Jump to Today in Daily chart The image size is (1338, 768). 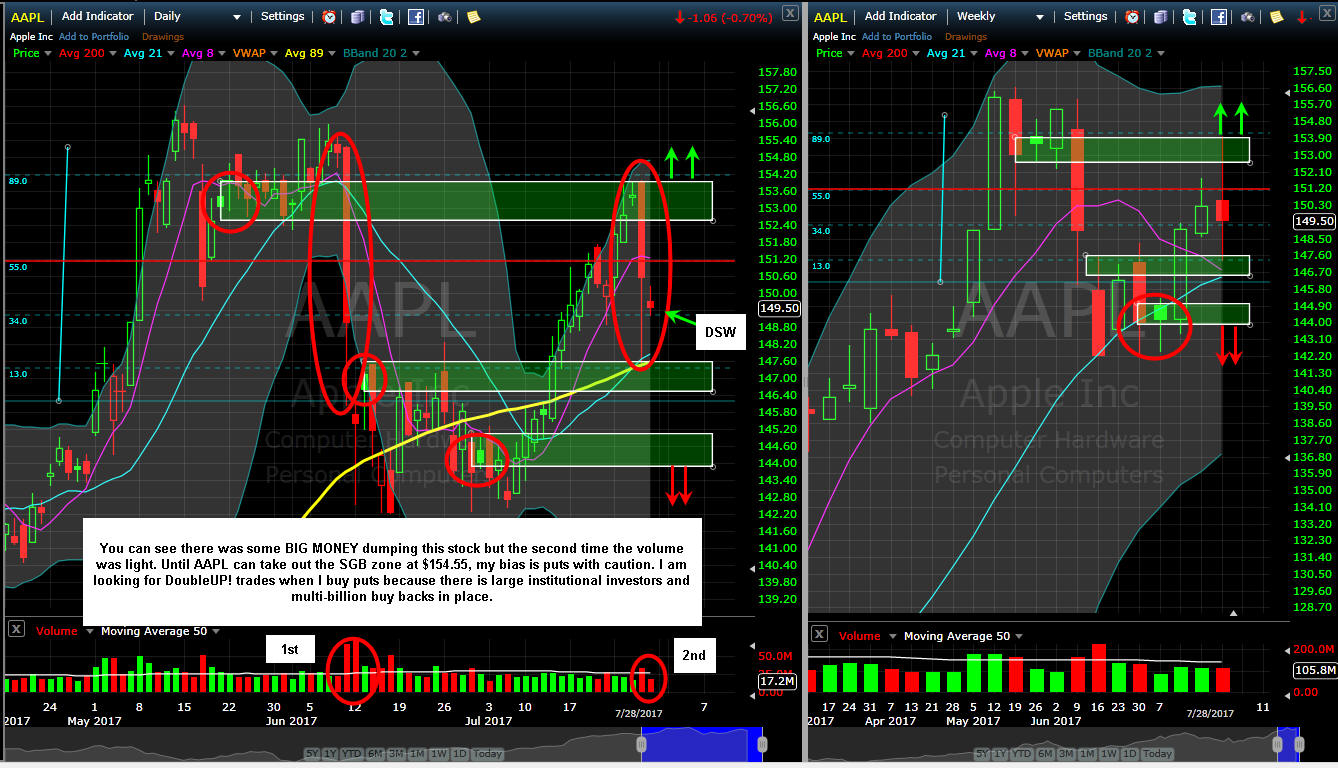pos(488,754)
